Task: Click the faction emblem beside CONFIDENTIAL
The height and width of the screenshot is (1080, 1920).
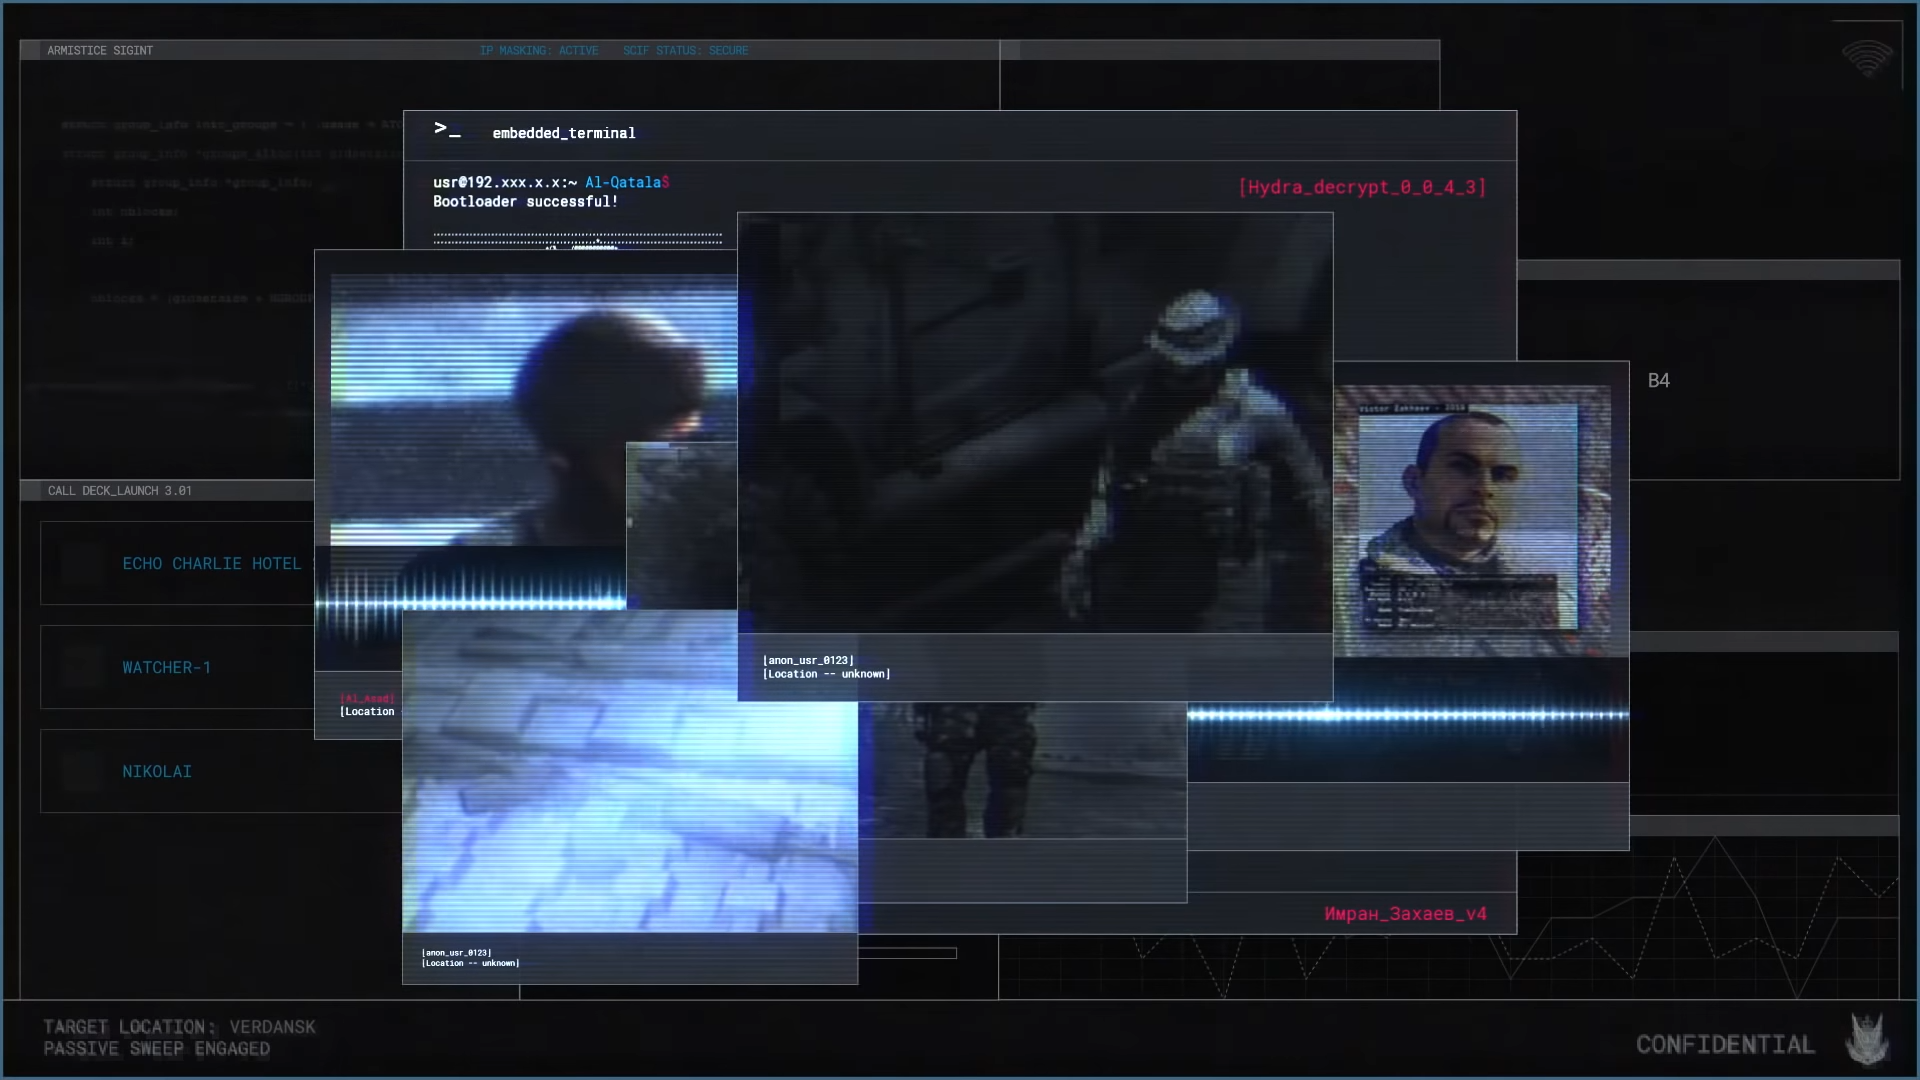Action: point(1867,1040)
